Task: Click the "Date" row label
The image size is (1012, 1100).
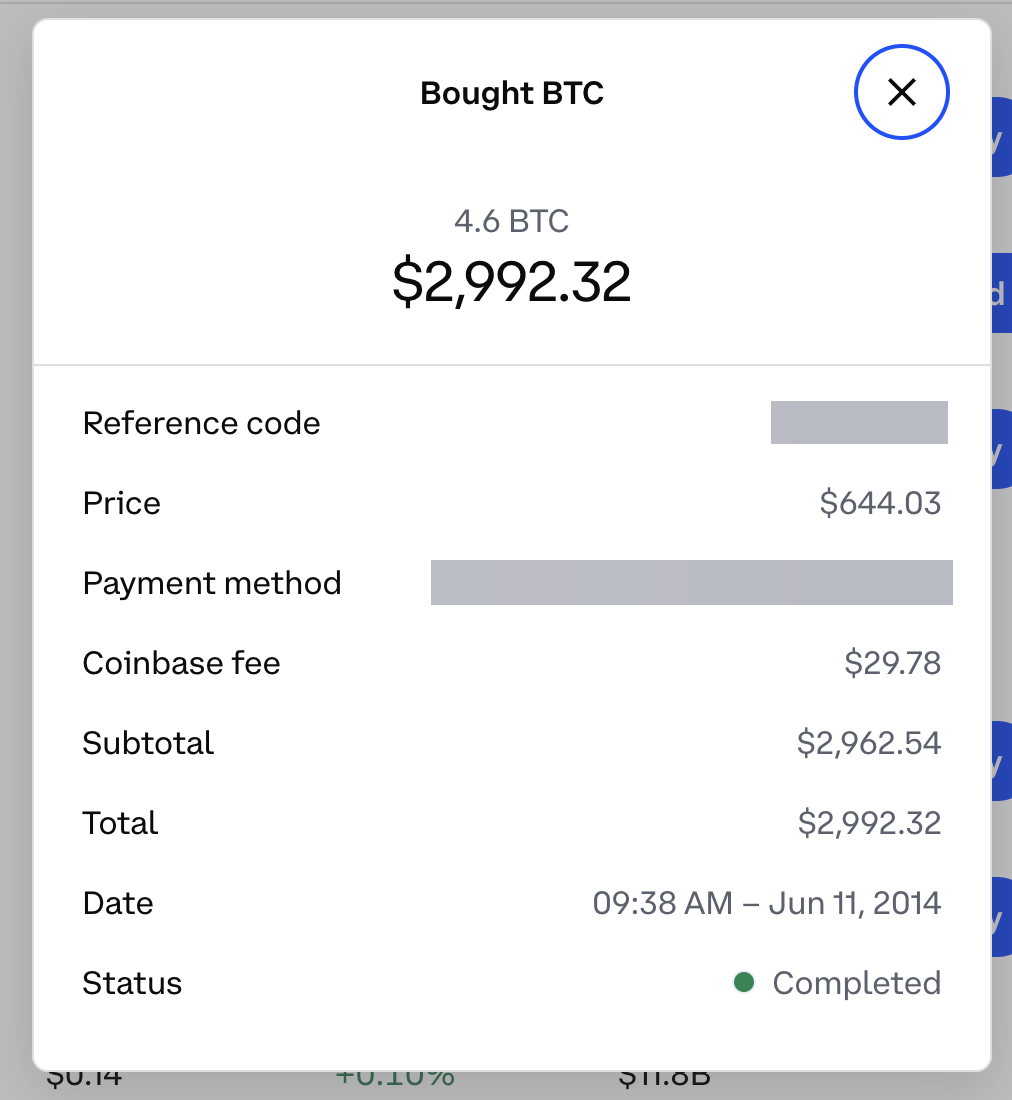Action: tap(118, 903)
